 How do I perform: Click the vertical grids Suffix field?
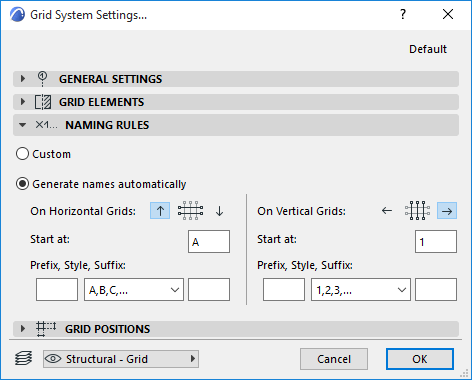[436, 290]
